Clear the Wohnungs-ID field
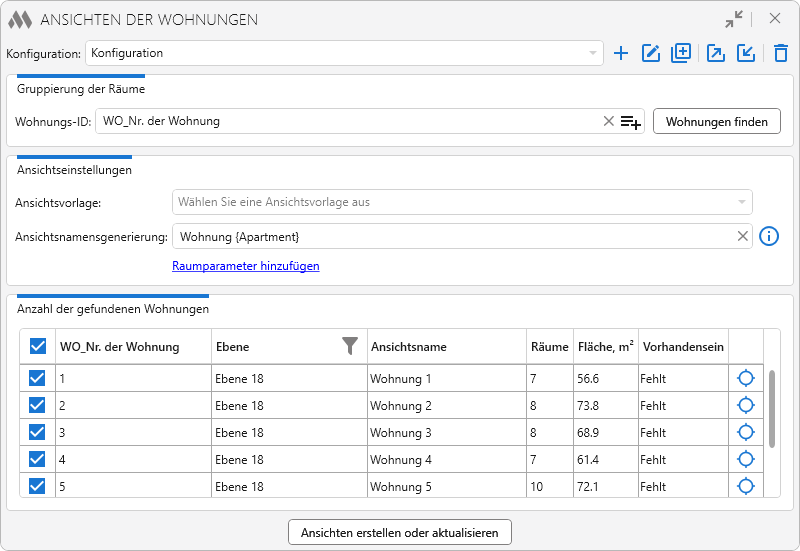Screen dimensions: 800x551 pyautogui.click(x=608, y=121)
